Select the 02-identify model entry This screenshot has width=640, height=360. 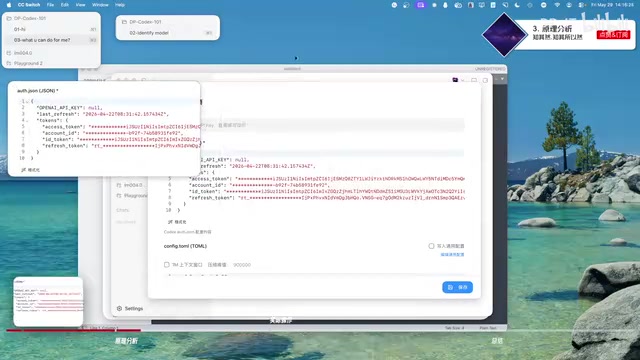tap(149, 33)
